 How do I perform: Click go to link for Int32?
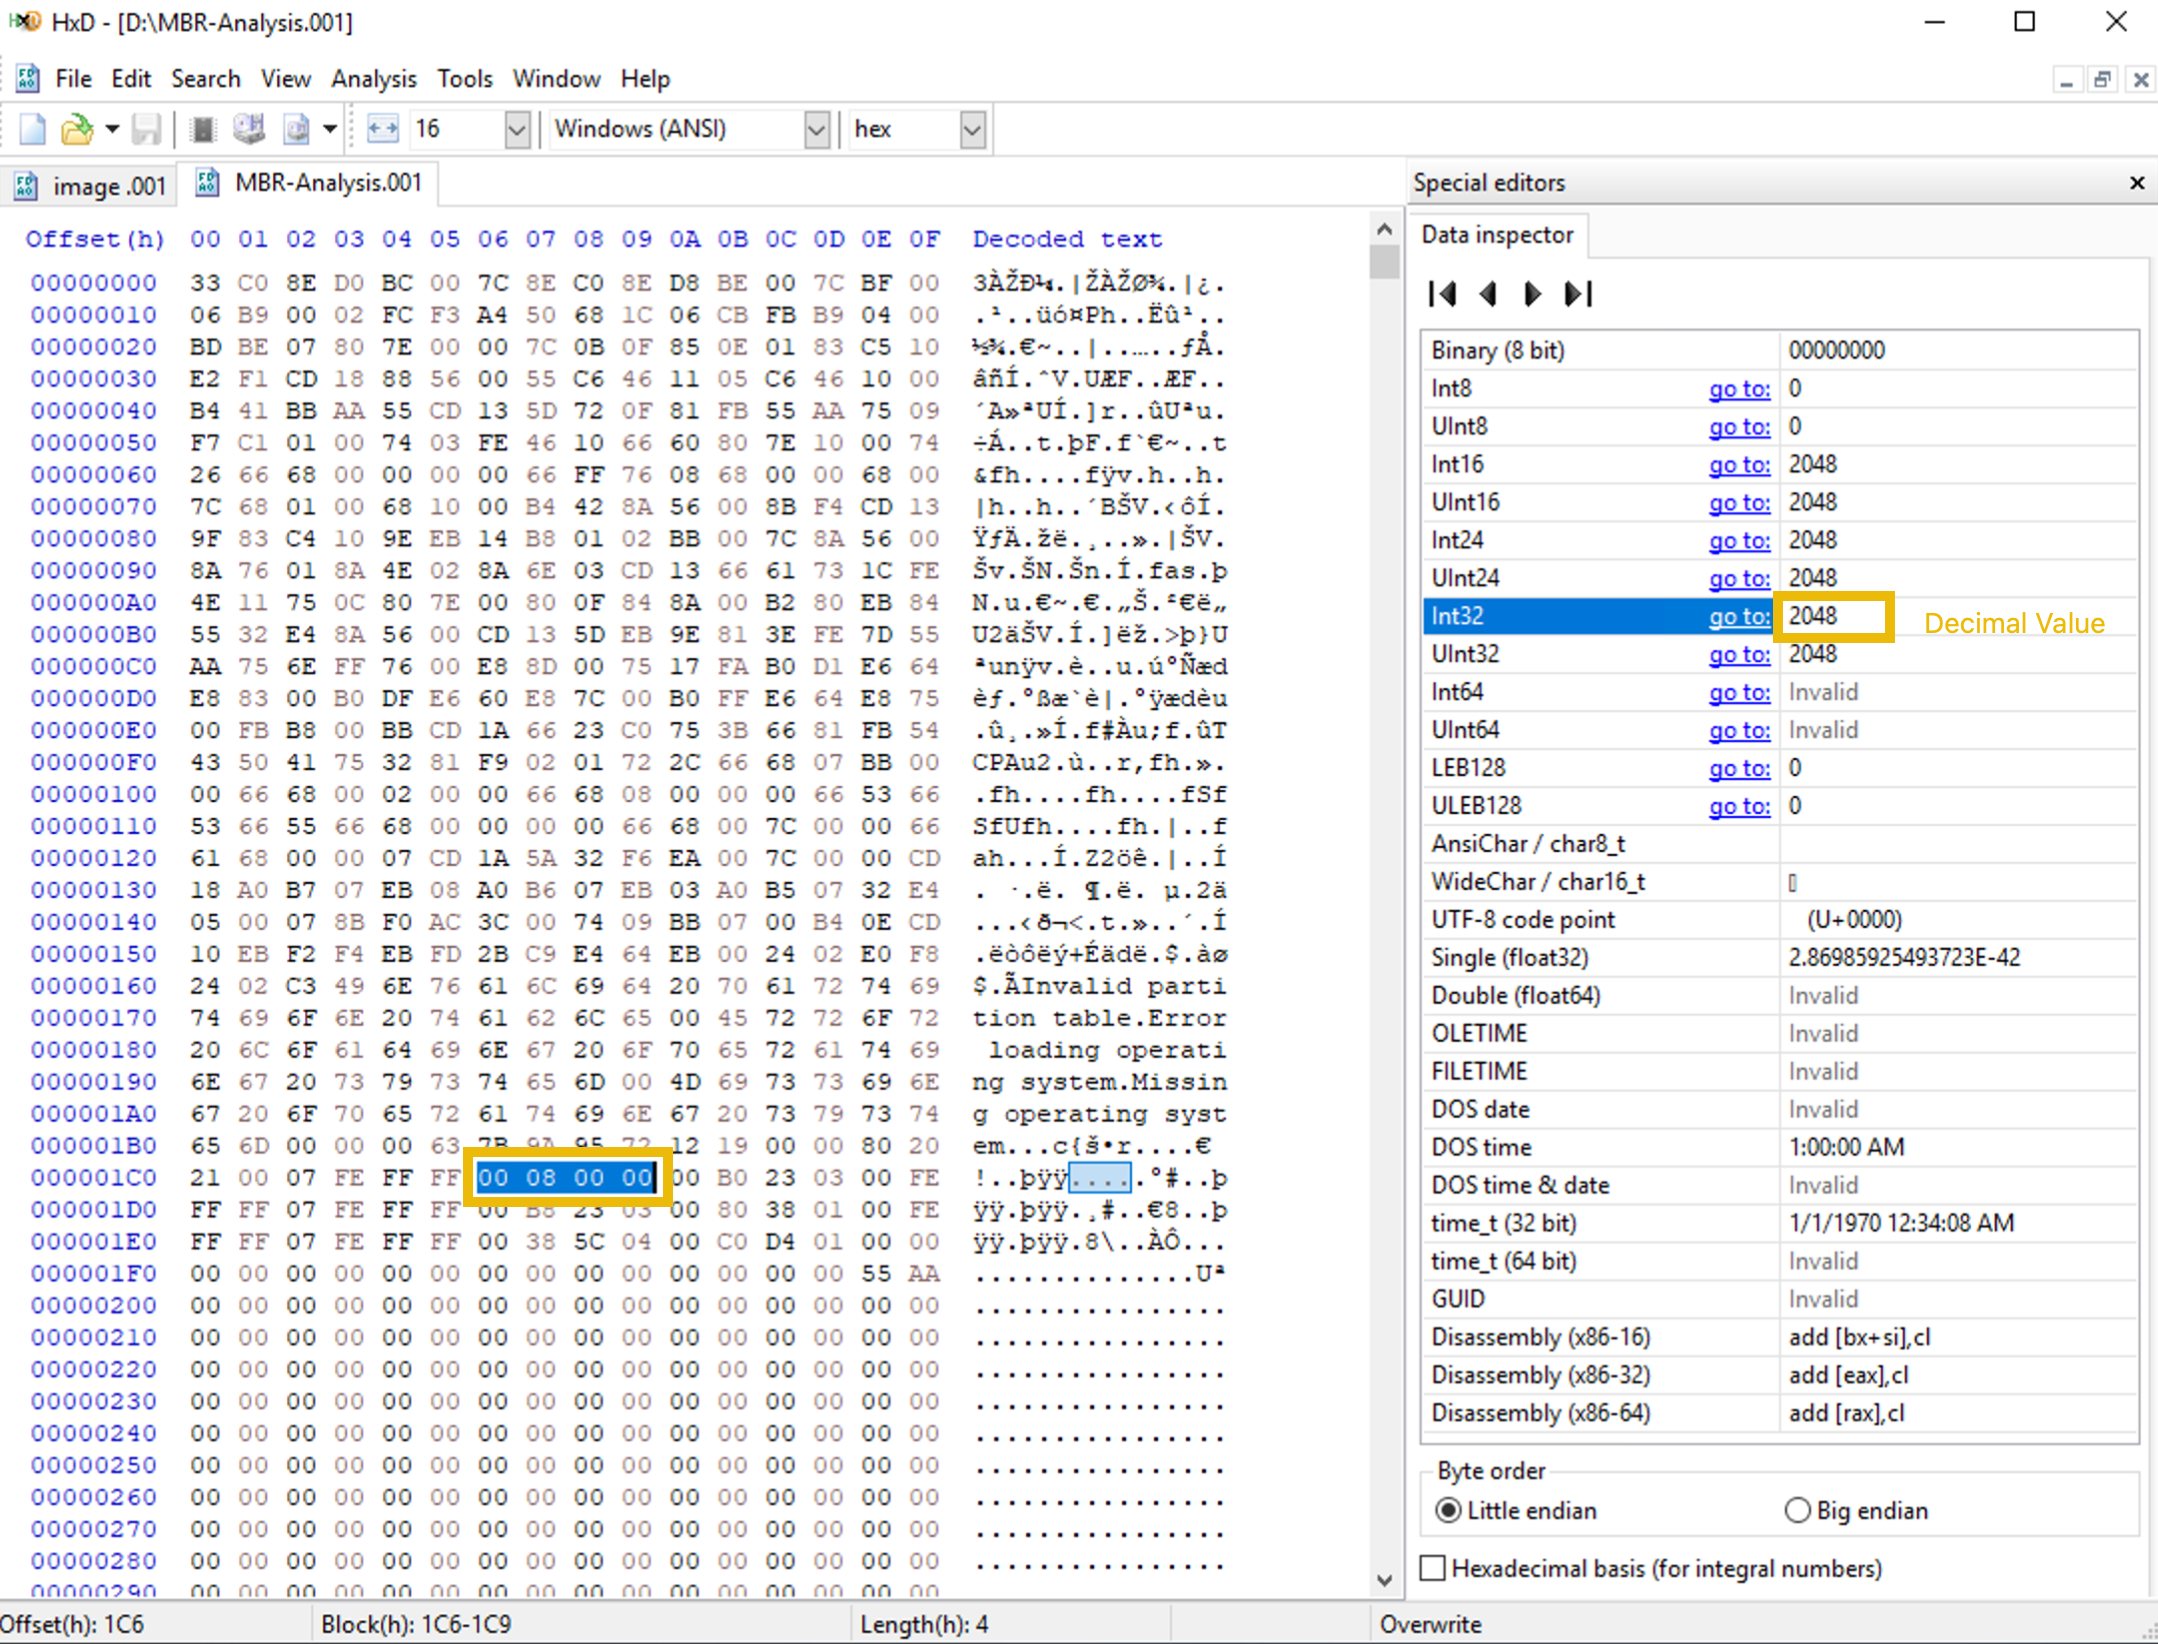pyautogui.click(x=1739, y=617)
